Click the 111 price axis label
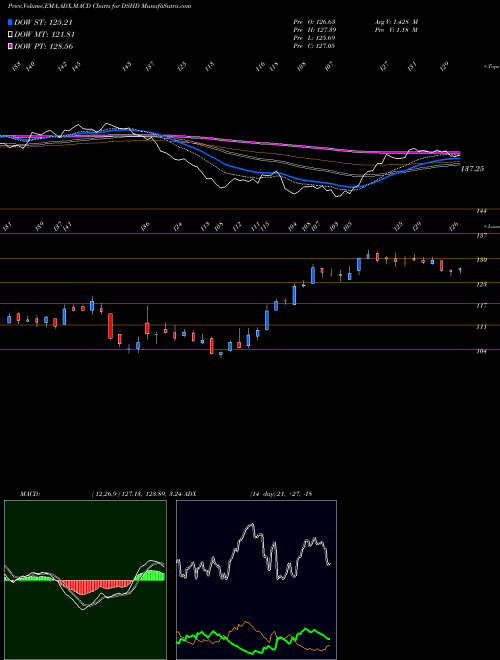500x660 pixels. [481, 327]
